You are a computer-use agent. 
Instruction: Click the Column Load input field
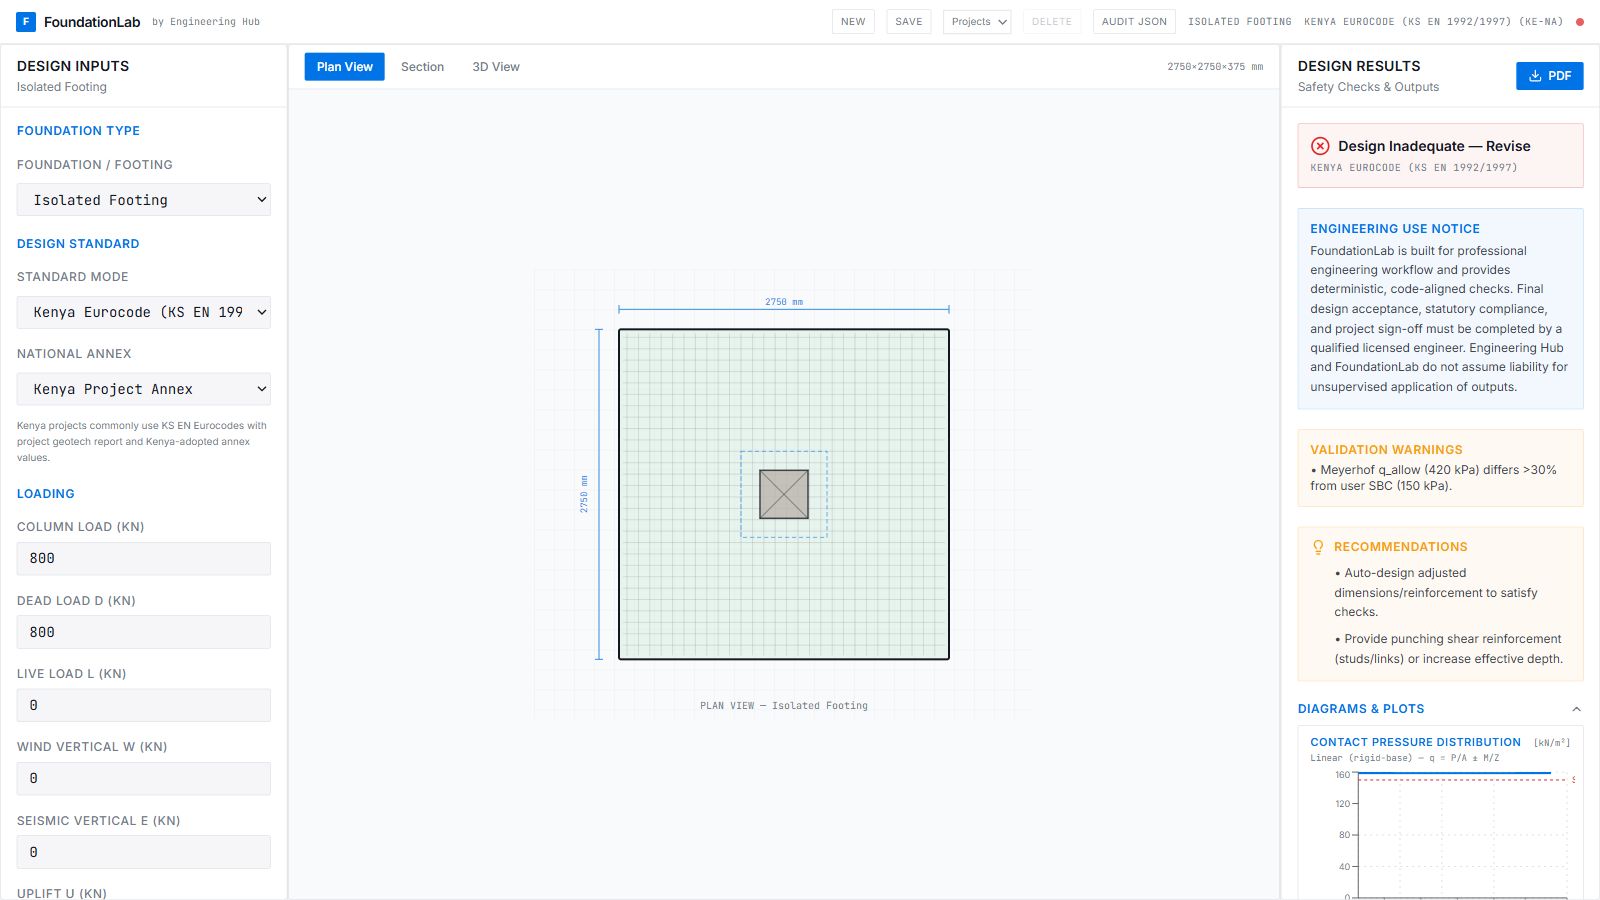pyautogui.click(x=144, y=559)
